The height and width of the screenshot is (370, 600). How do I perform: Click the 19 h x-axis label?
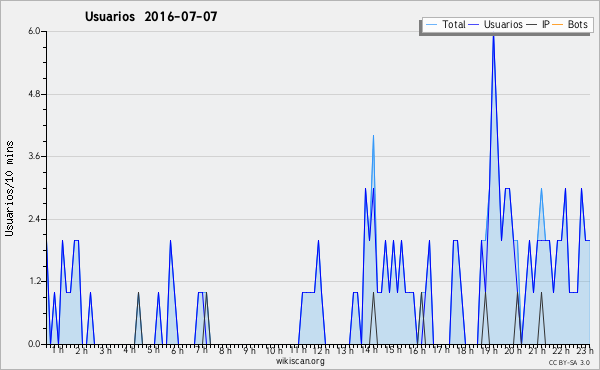tap(489, 350)
